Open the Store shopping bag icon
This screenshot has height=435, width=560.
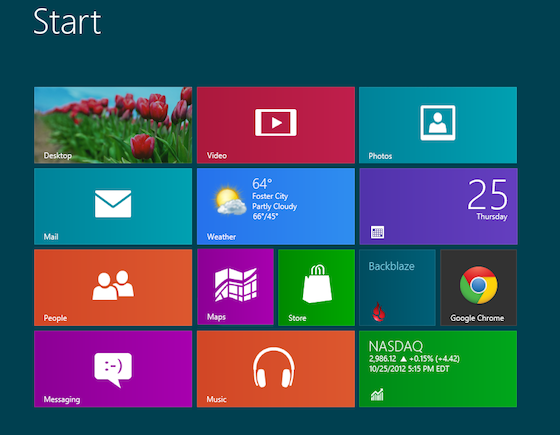317,284
